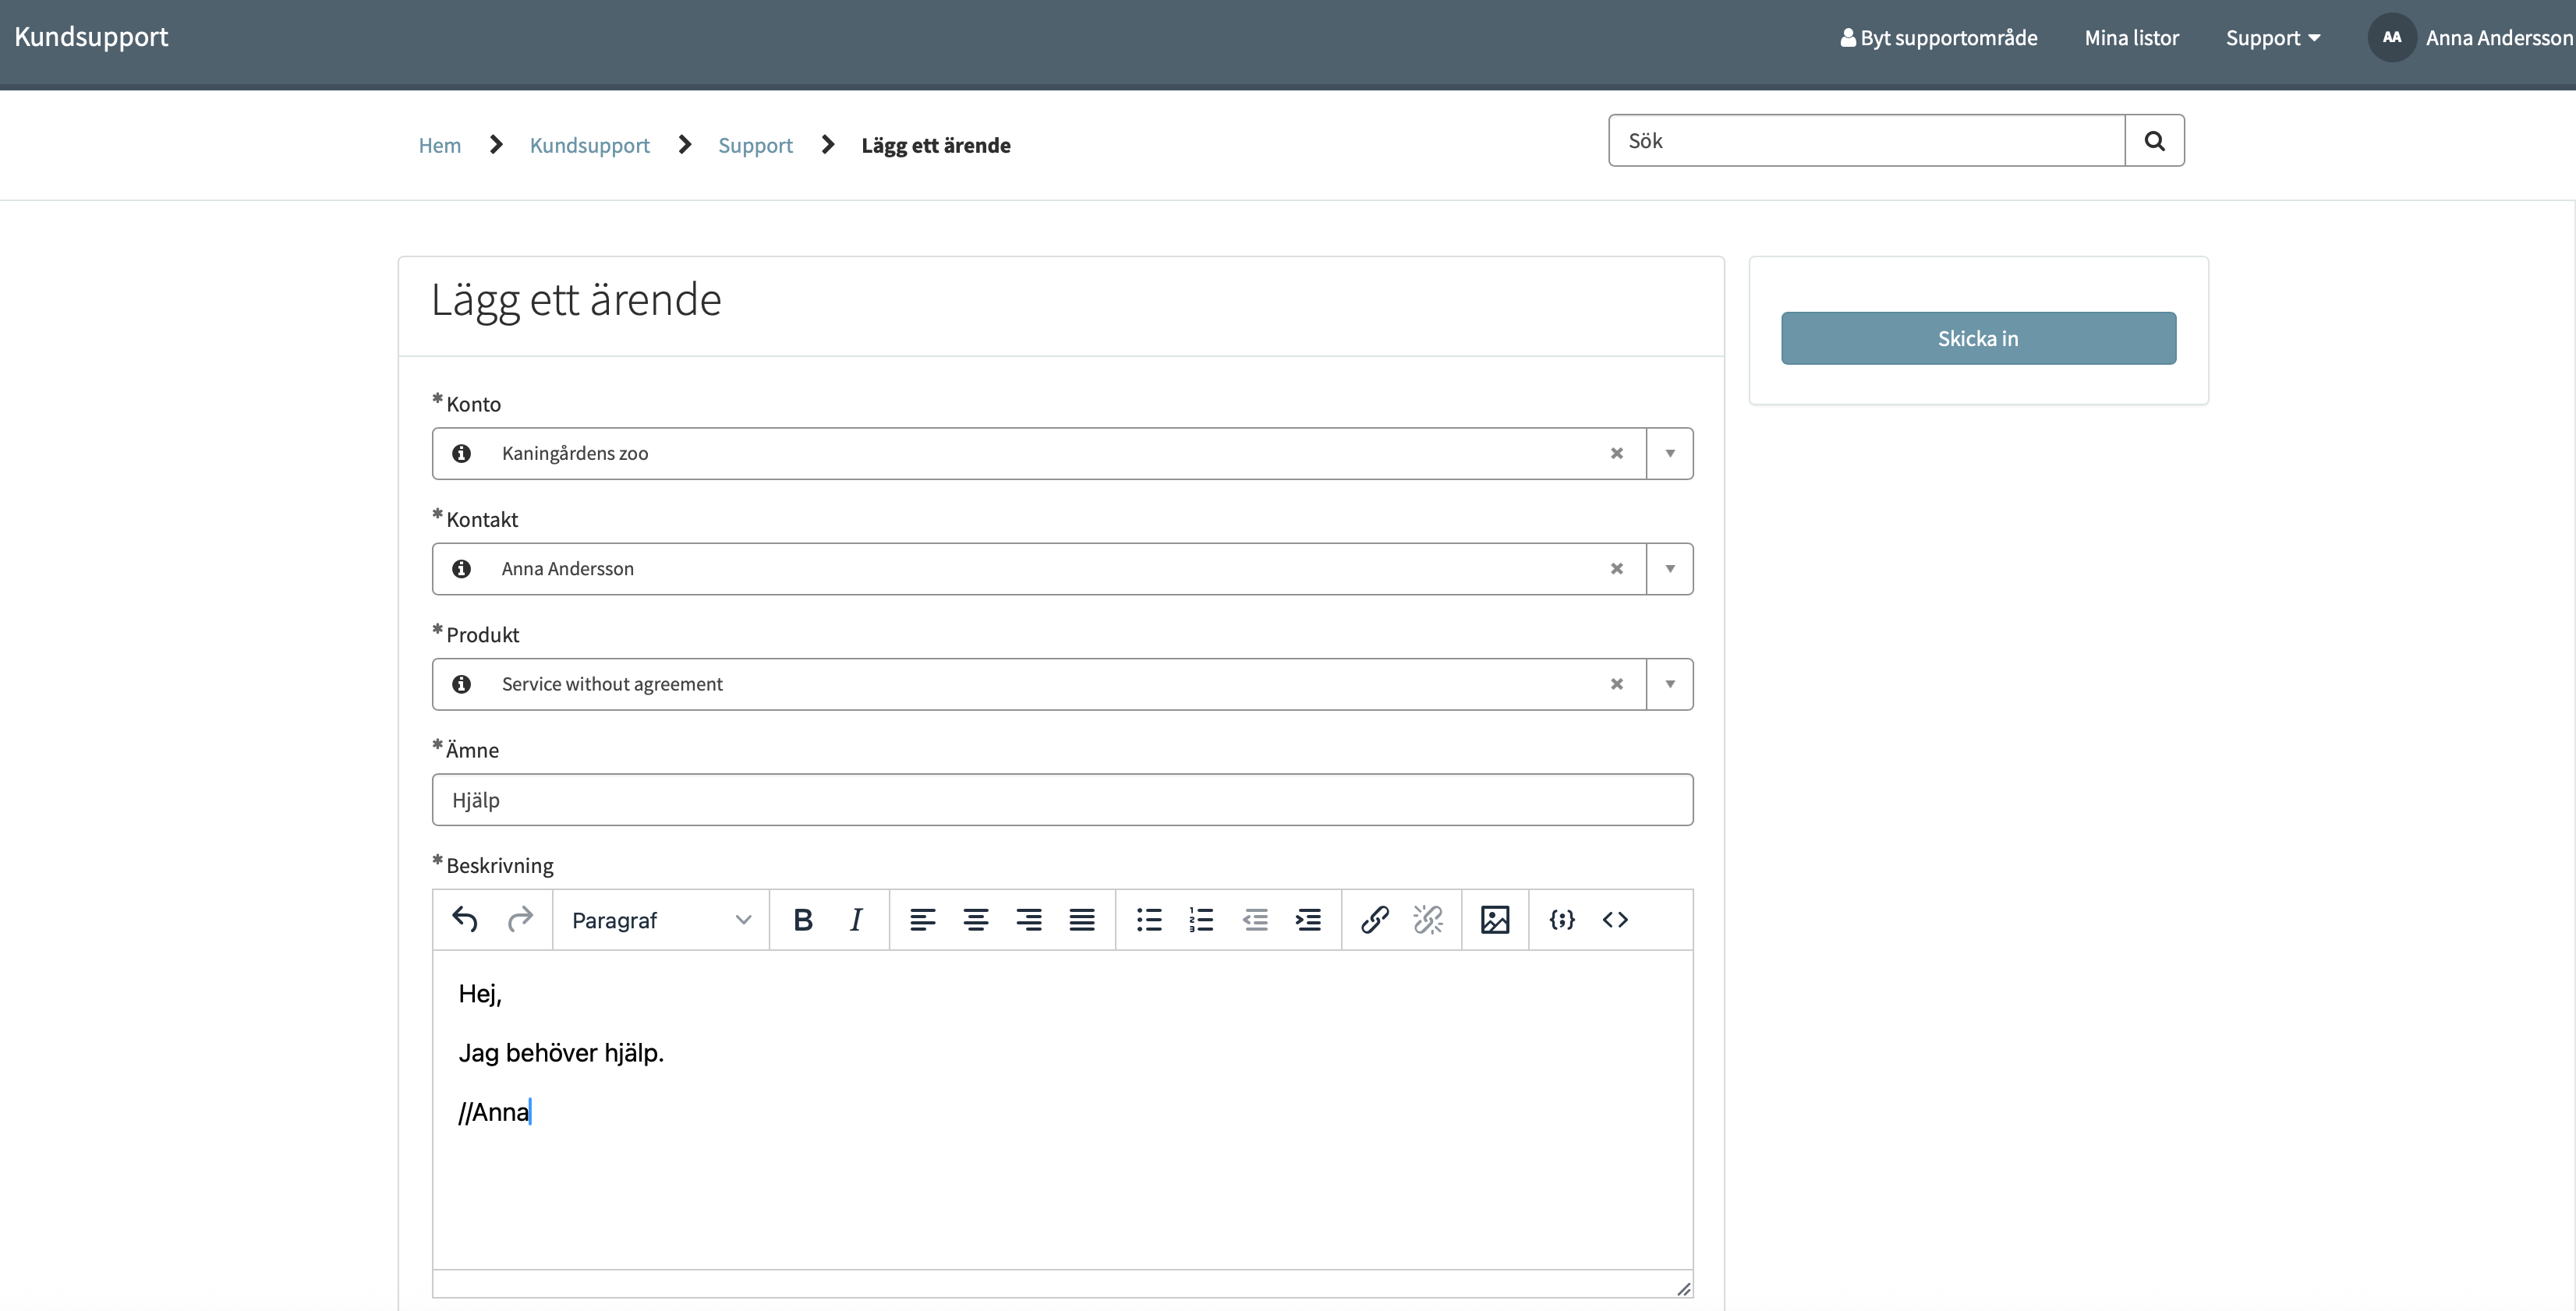Decrease indent of paragraph
The image size is (2576, 1311).
tap(1255, 919)
